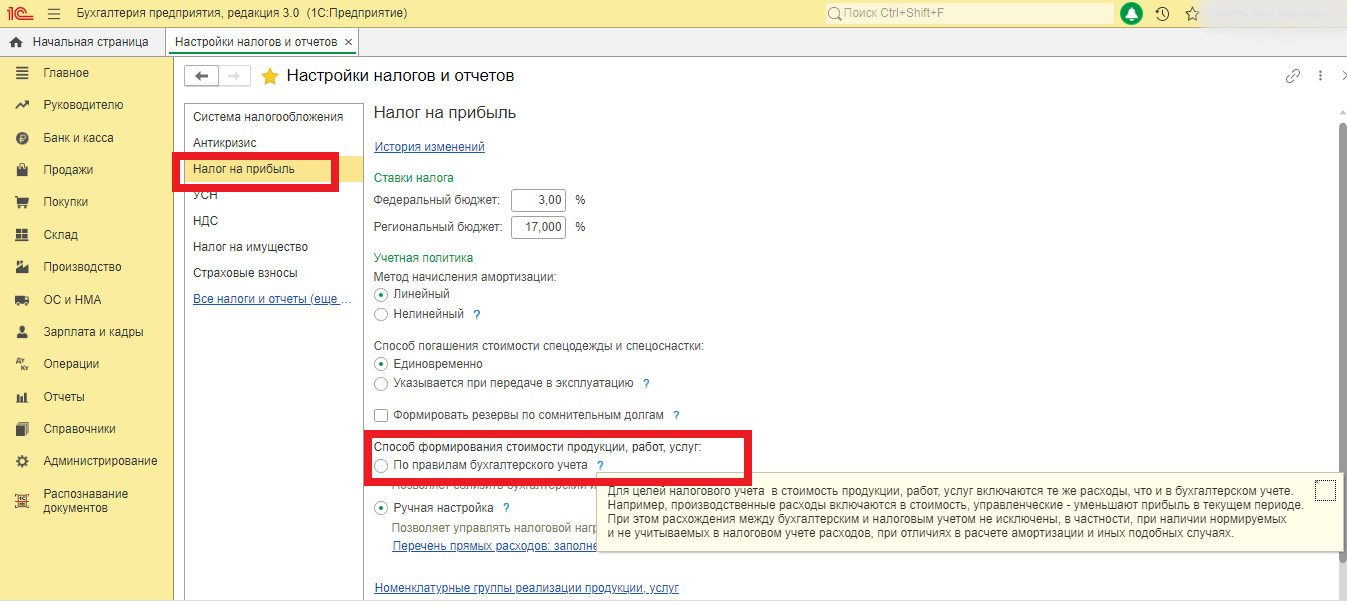1347x607 pixels.
Task: Open favorites star in title bar
Action: [x=1192, y=14]
